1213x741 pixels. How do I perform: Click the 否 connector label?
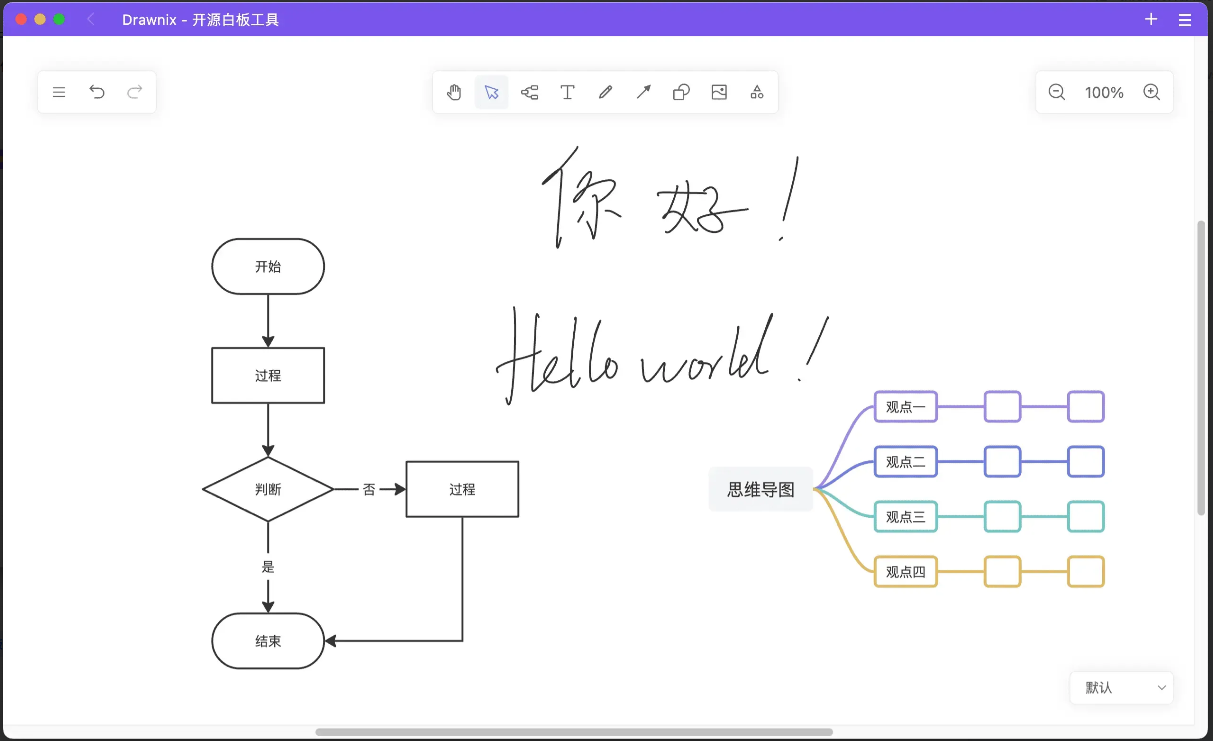(x=369, y=489)
